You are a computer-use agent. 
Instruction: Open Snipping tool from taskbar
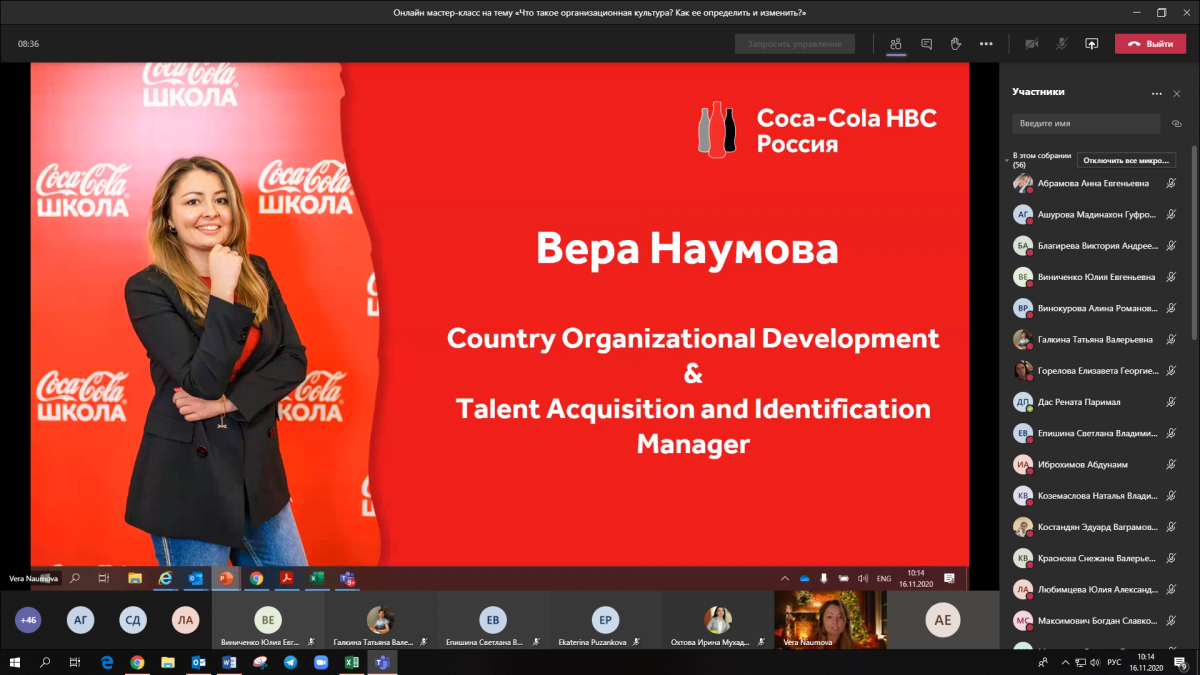click(x=260, y=662)
